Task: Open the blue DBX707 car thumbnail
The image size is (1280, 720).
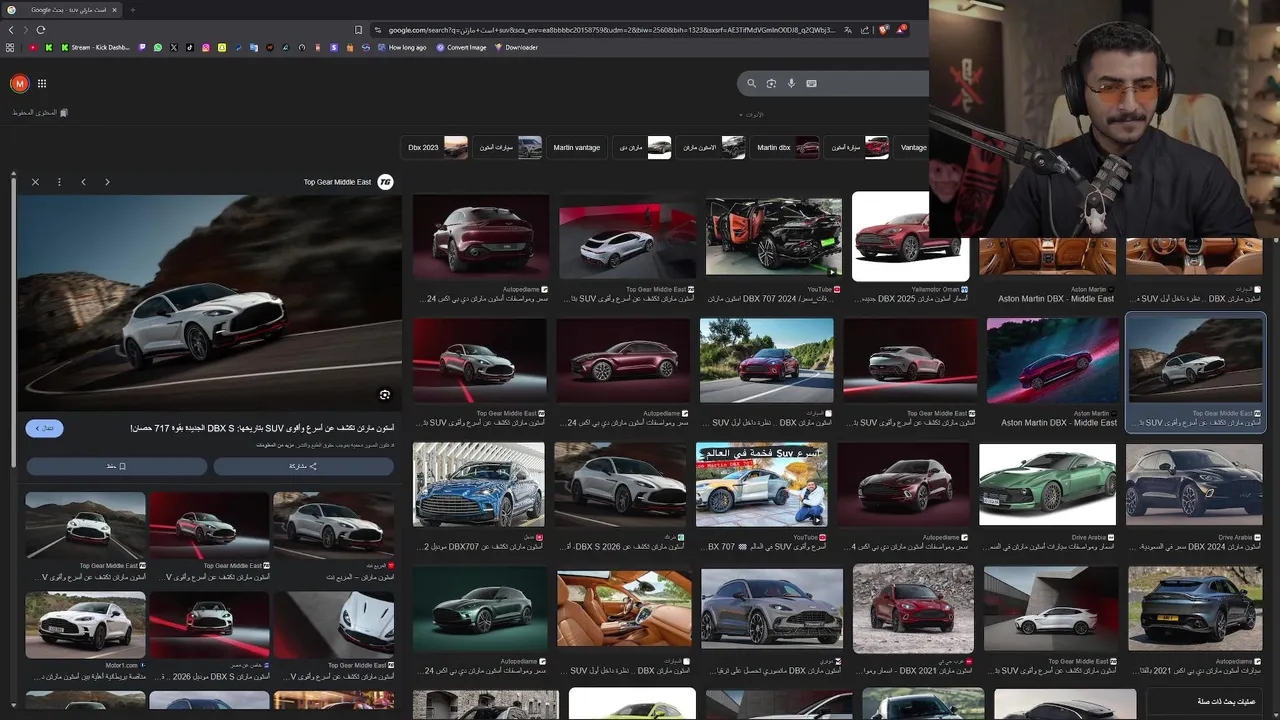Action: [479, 485]
